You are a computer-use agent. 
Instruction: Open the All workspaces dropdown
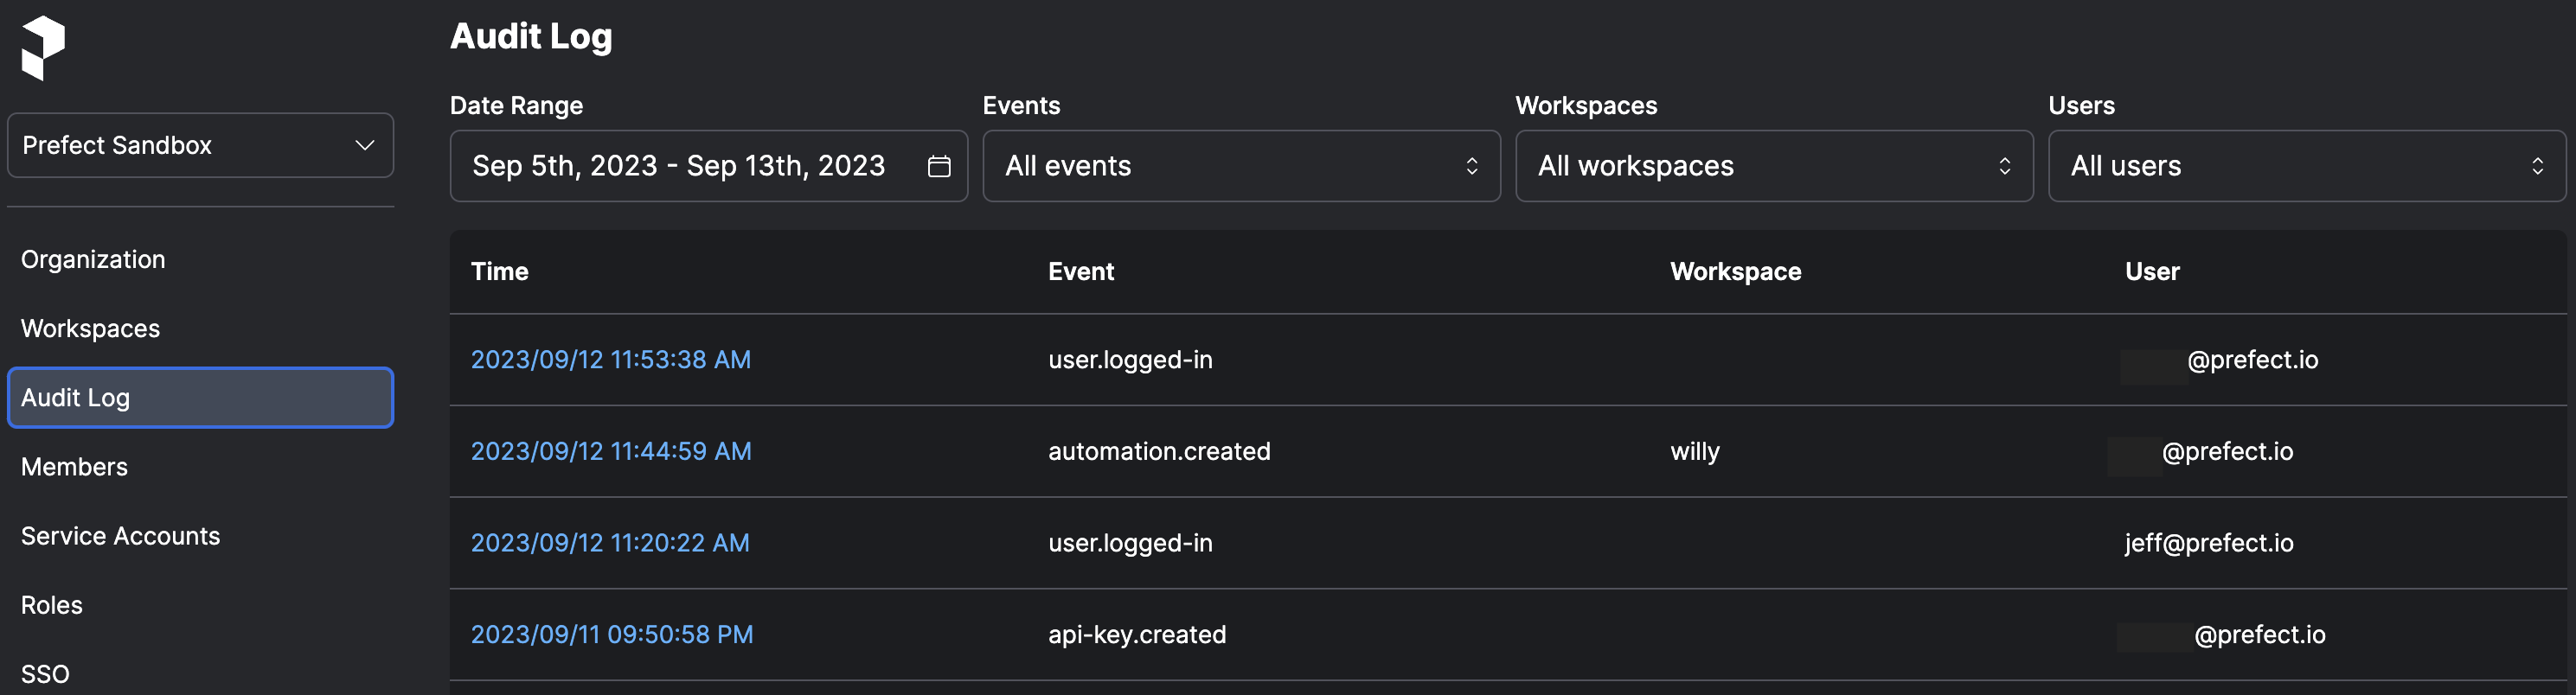point(1774,166)
